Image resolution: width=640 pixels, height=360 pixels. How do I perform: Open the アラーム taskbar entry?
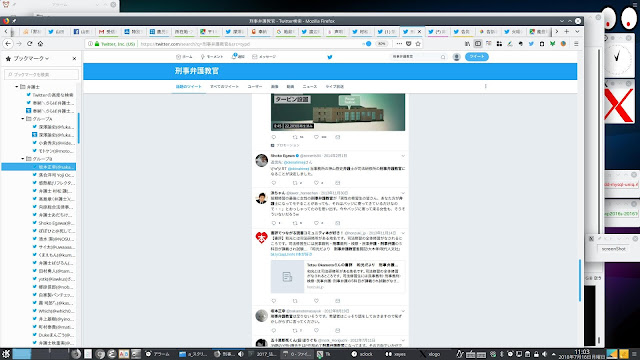[158, 354]
